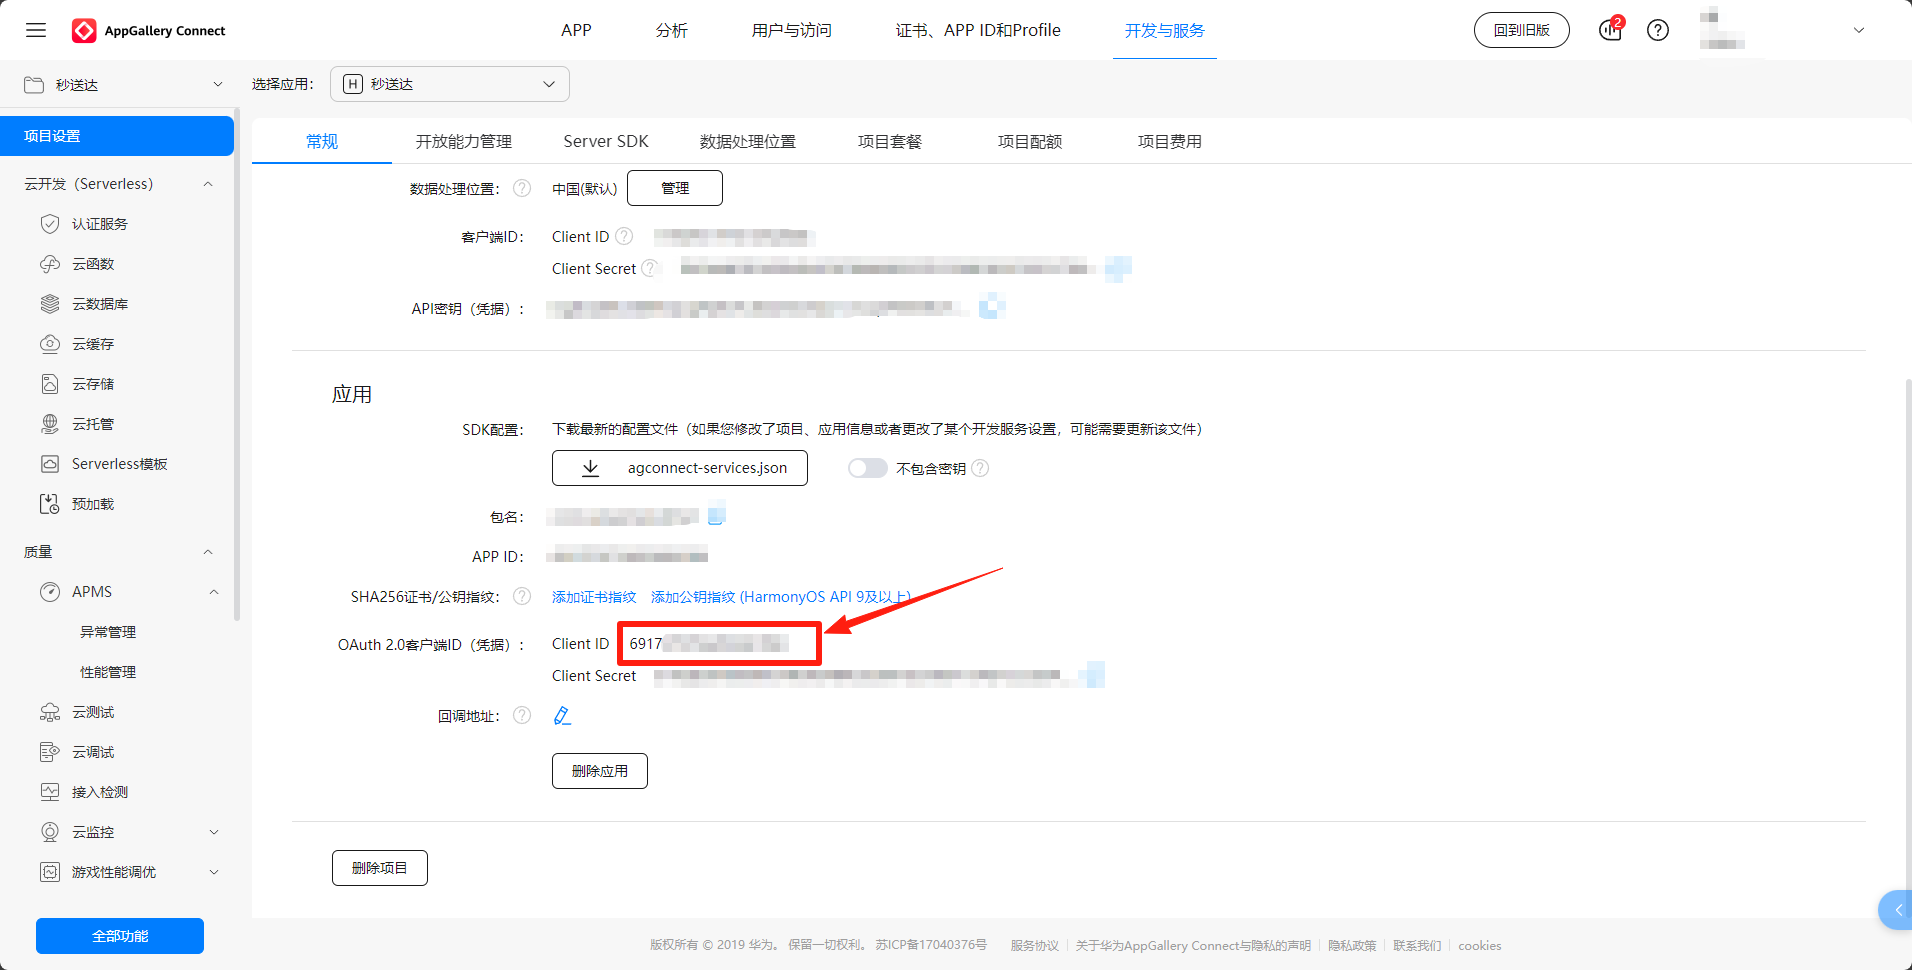This screenshot has width=1912, height=970.
Task: Open cookies footer link
Action: tap(1480, 945)
